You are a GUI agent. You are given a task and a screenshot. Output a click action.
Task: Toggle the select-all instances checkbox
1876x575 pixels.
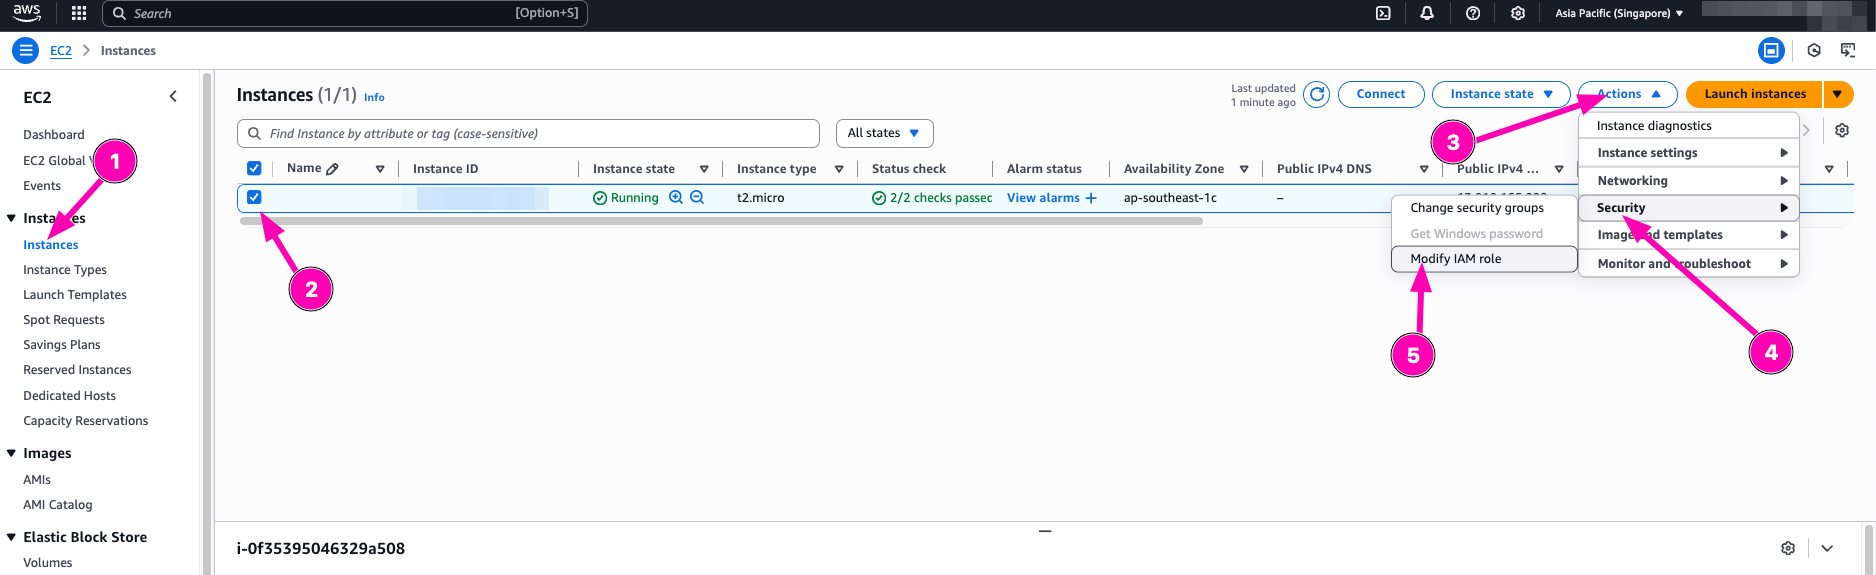254,169
